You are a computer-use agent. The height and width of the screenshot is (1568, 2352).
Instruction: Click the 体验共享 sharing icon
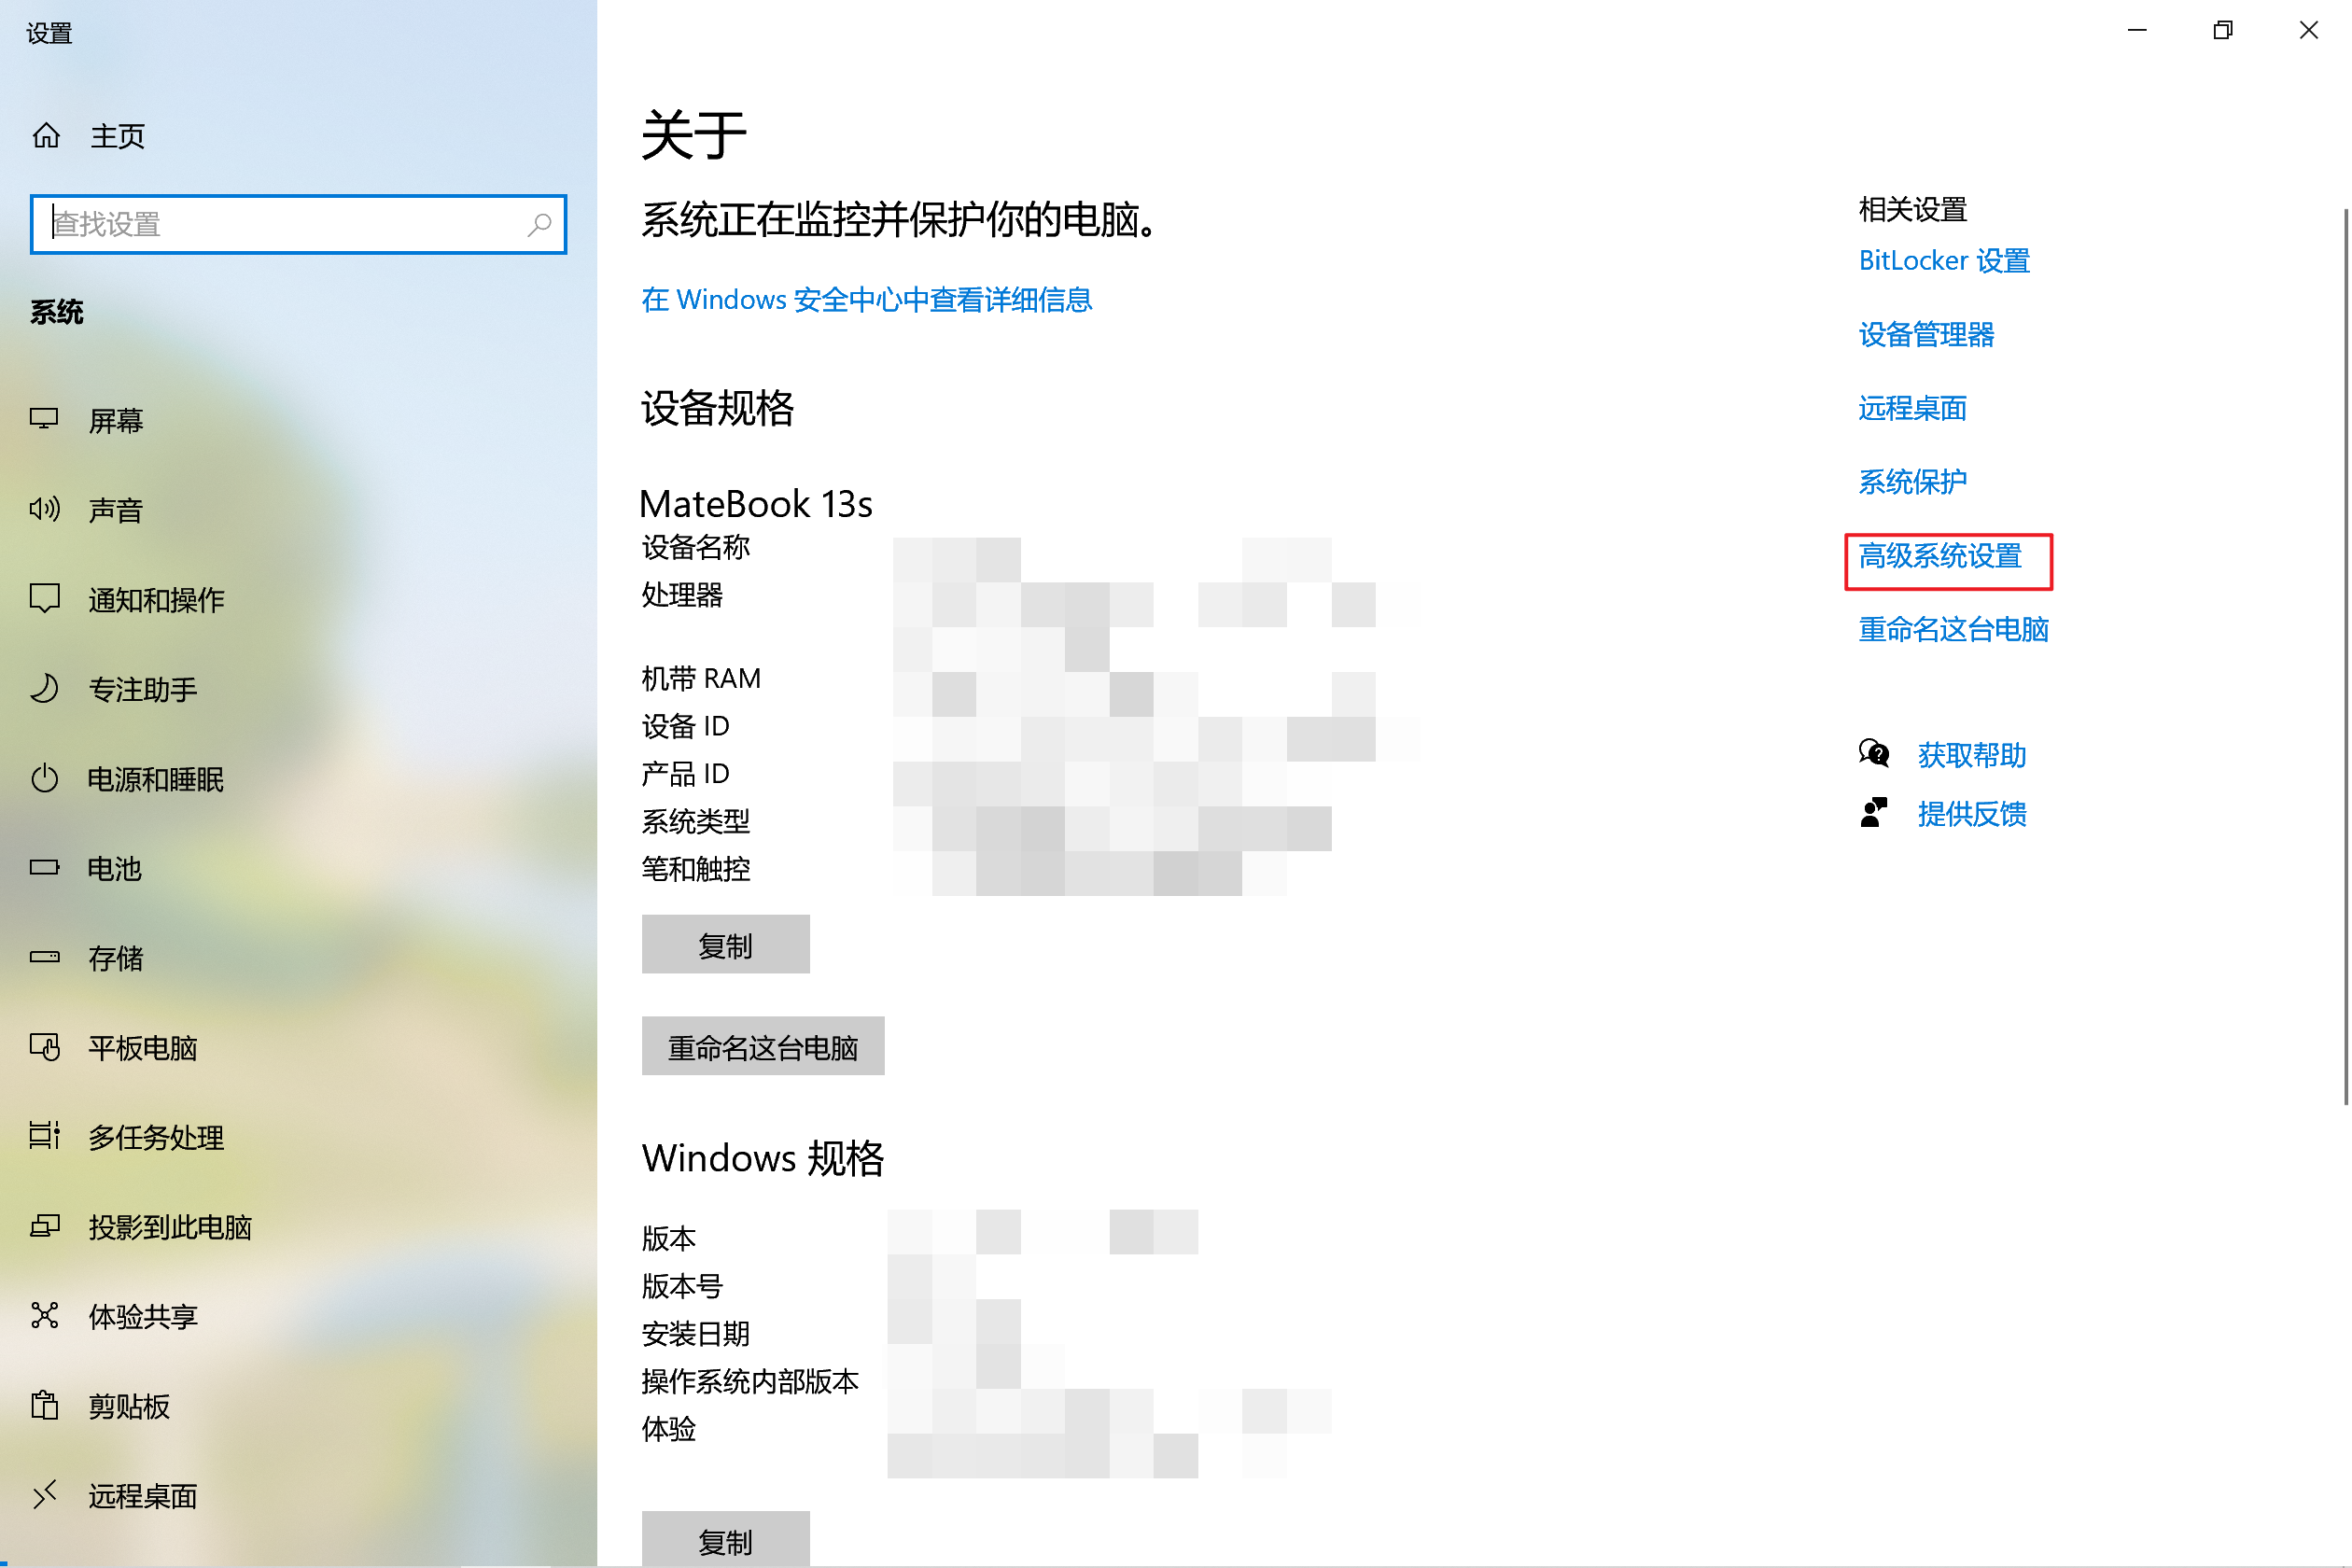point(44,1315)
